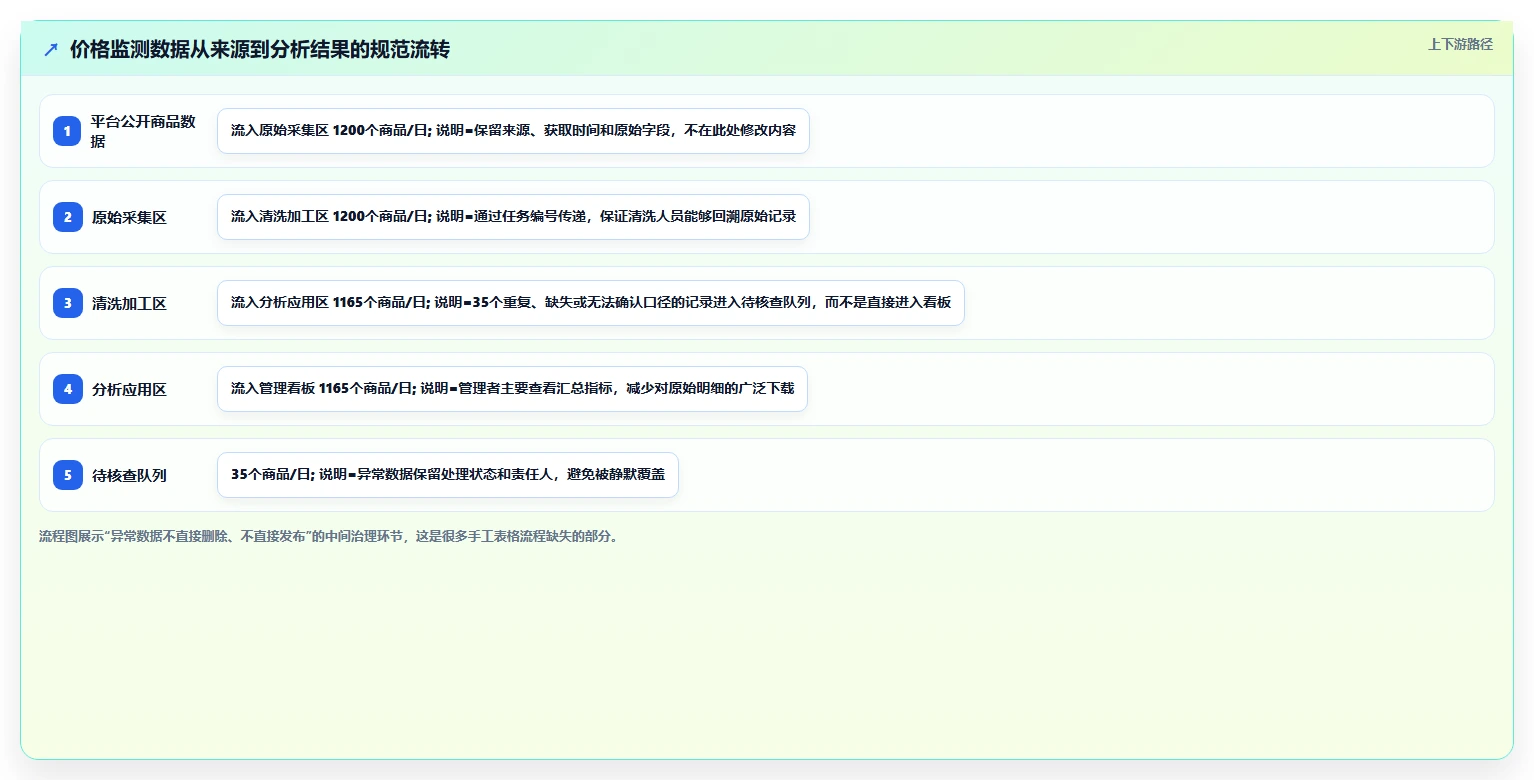1534x780 pixels.
Task: Click the step 2 number badge
Action: (x=67, y=217)
